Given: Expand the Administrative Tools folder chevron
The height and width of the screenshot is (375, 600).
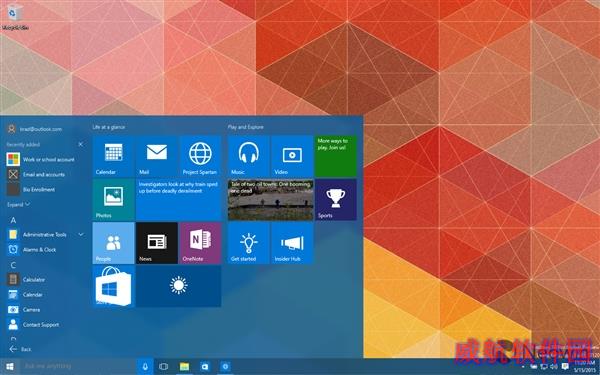Looking at the screenshot, I should coord(81,234).
